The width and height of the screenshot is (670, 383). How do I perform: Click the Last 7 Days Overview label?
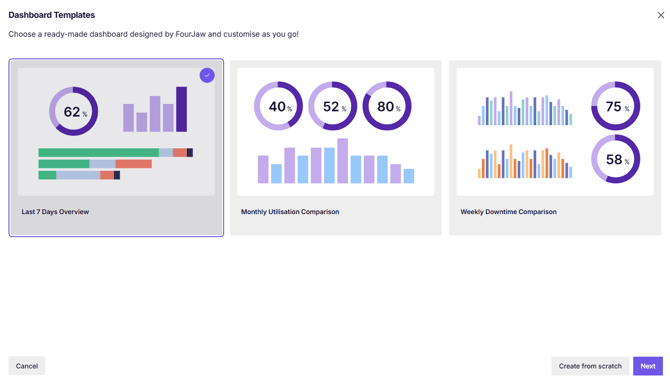(x=55, y=212)
